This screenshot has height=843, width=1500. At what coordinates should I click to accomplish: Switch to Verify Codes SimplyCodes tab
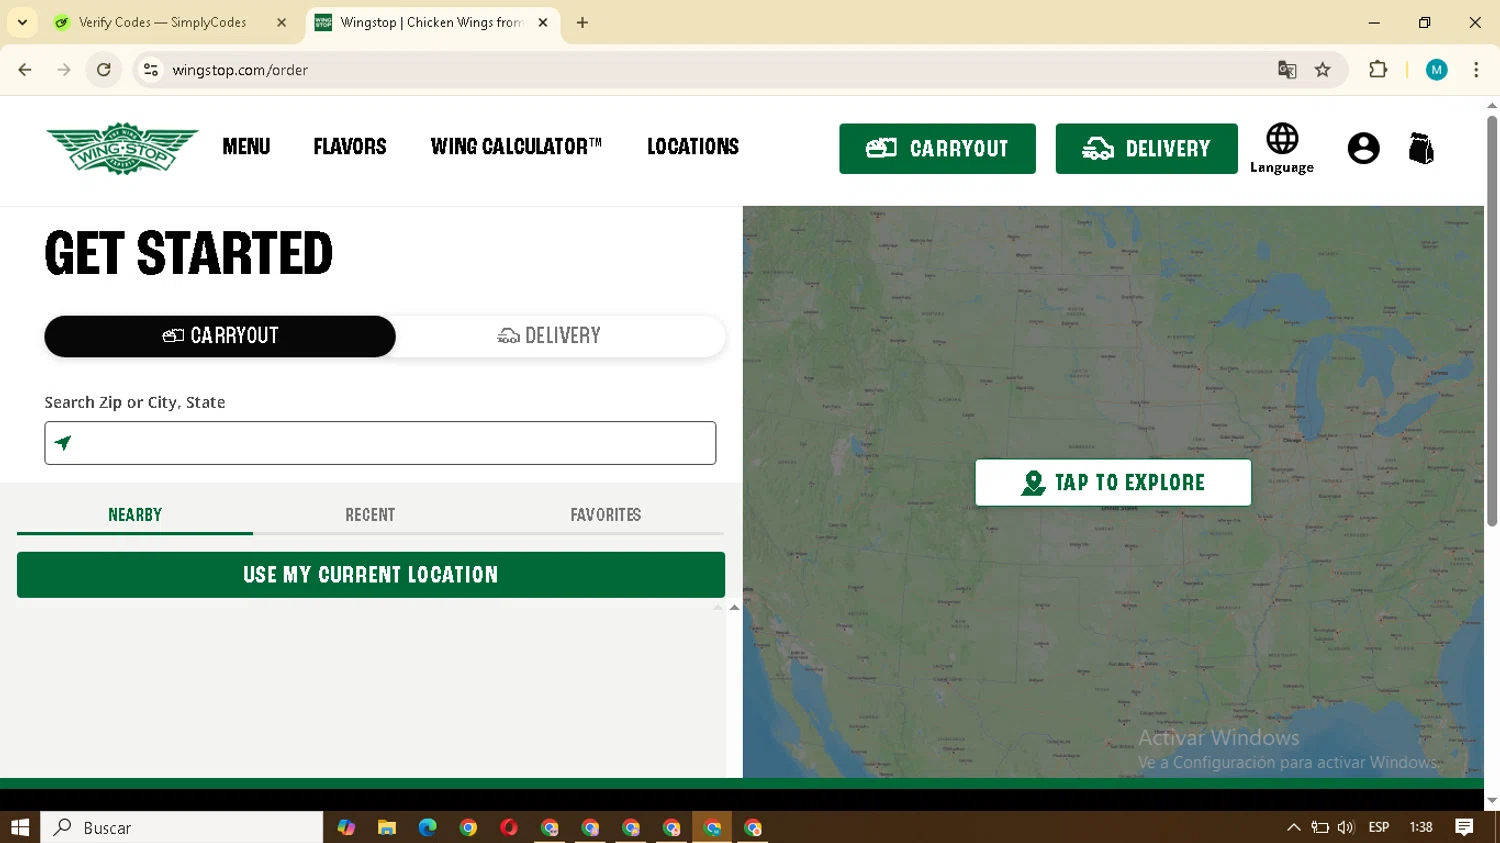(170, 22)
